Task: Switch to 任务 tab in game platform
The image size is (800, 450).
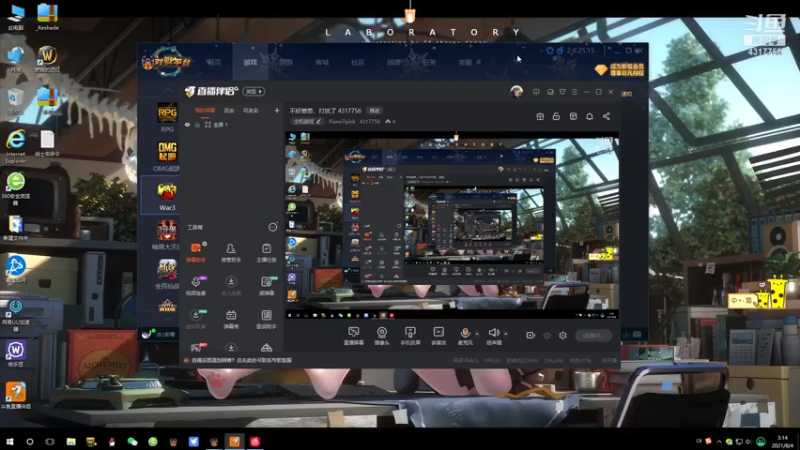Action: point(430,62)
